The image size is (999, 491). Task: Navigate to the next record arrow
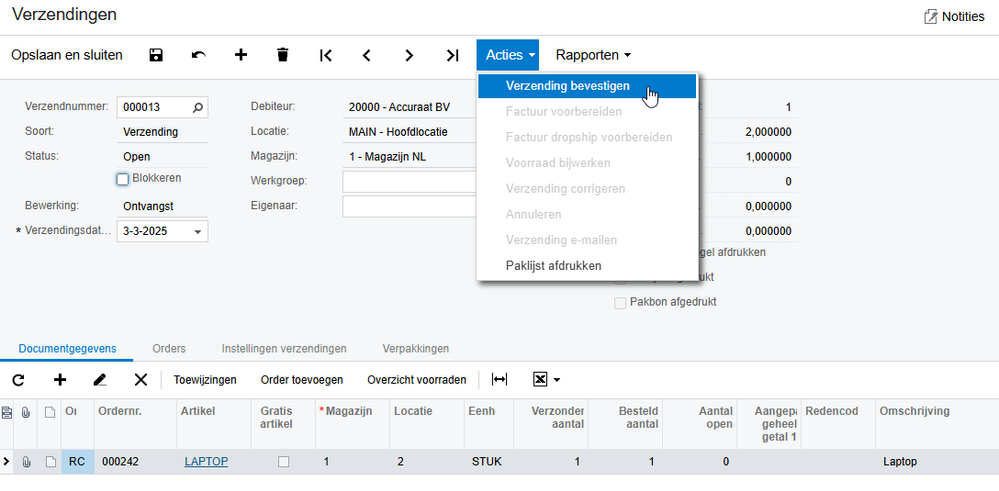coord(409,55)
